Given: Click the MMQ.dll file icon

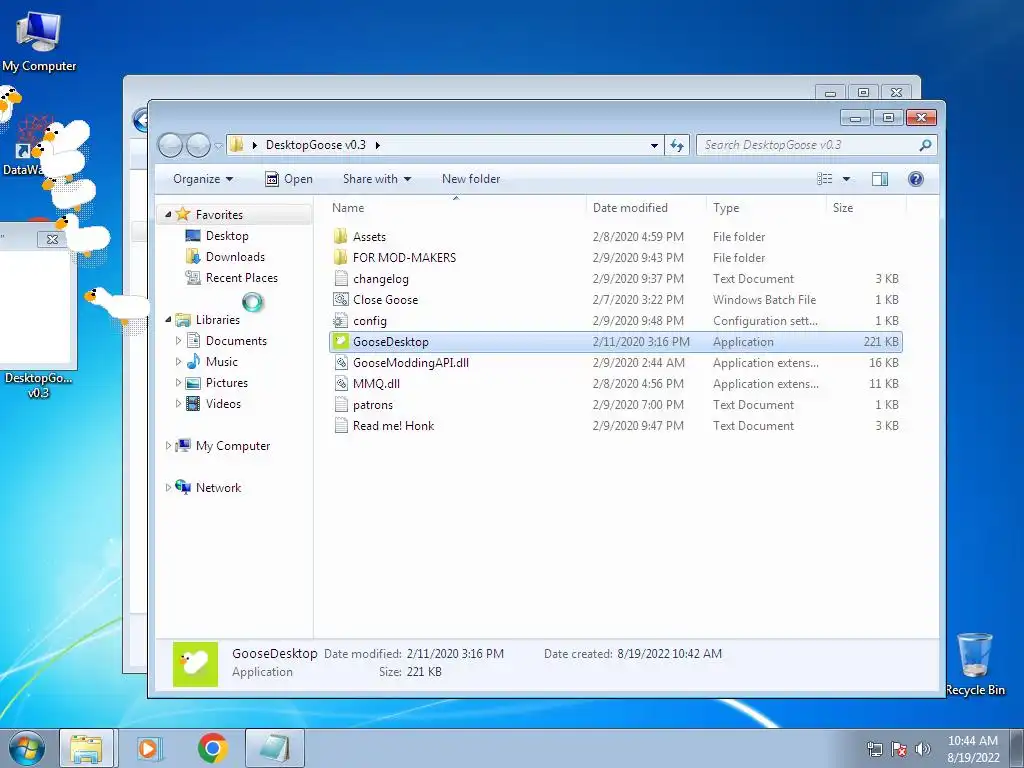Looking at the screenshot, I should point(340,383).
